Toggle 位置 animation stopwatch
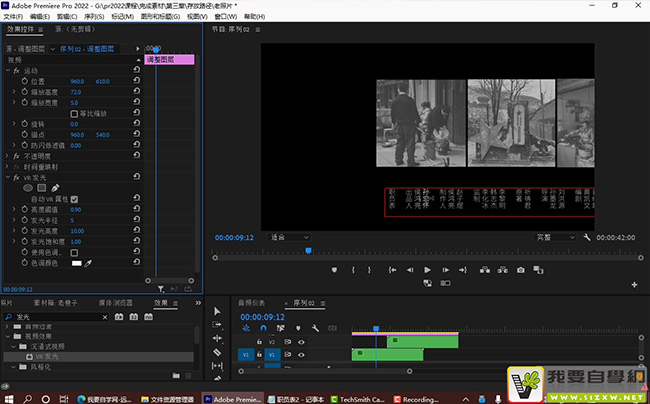The width and height of the screenshot is (650, 404). pyautogui.click(x=24, y=81)
